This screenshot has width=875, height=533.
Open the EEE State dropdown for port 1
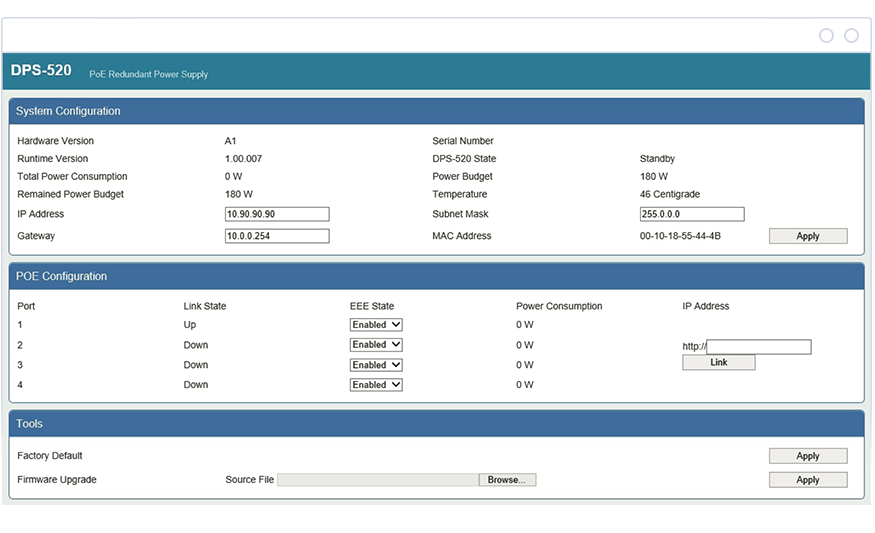376,325
